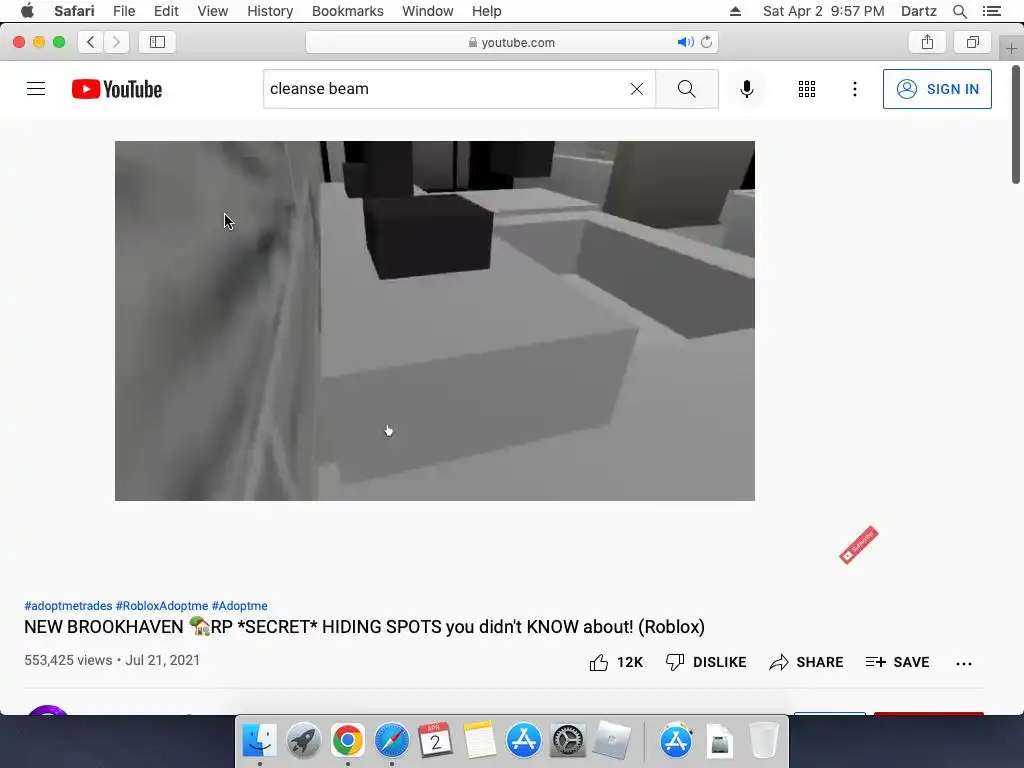
Task: Open Spotlight search in menu bar
Action: pos(960,11)
